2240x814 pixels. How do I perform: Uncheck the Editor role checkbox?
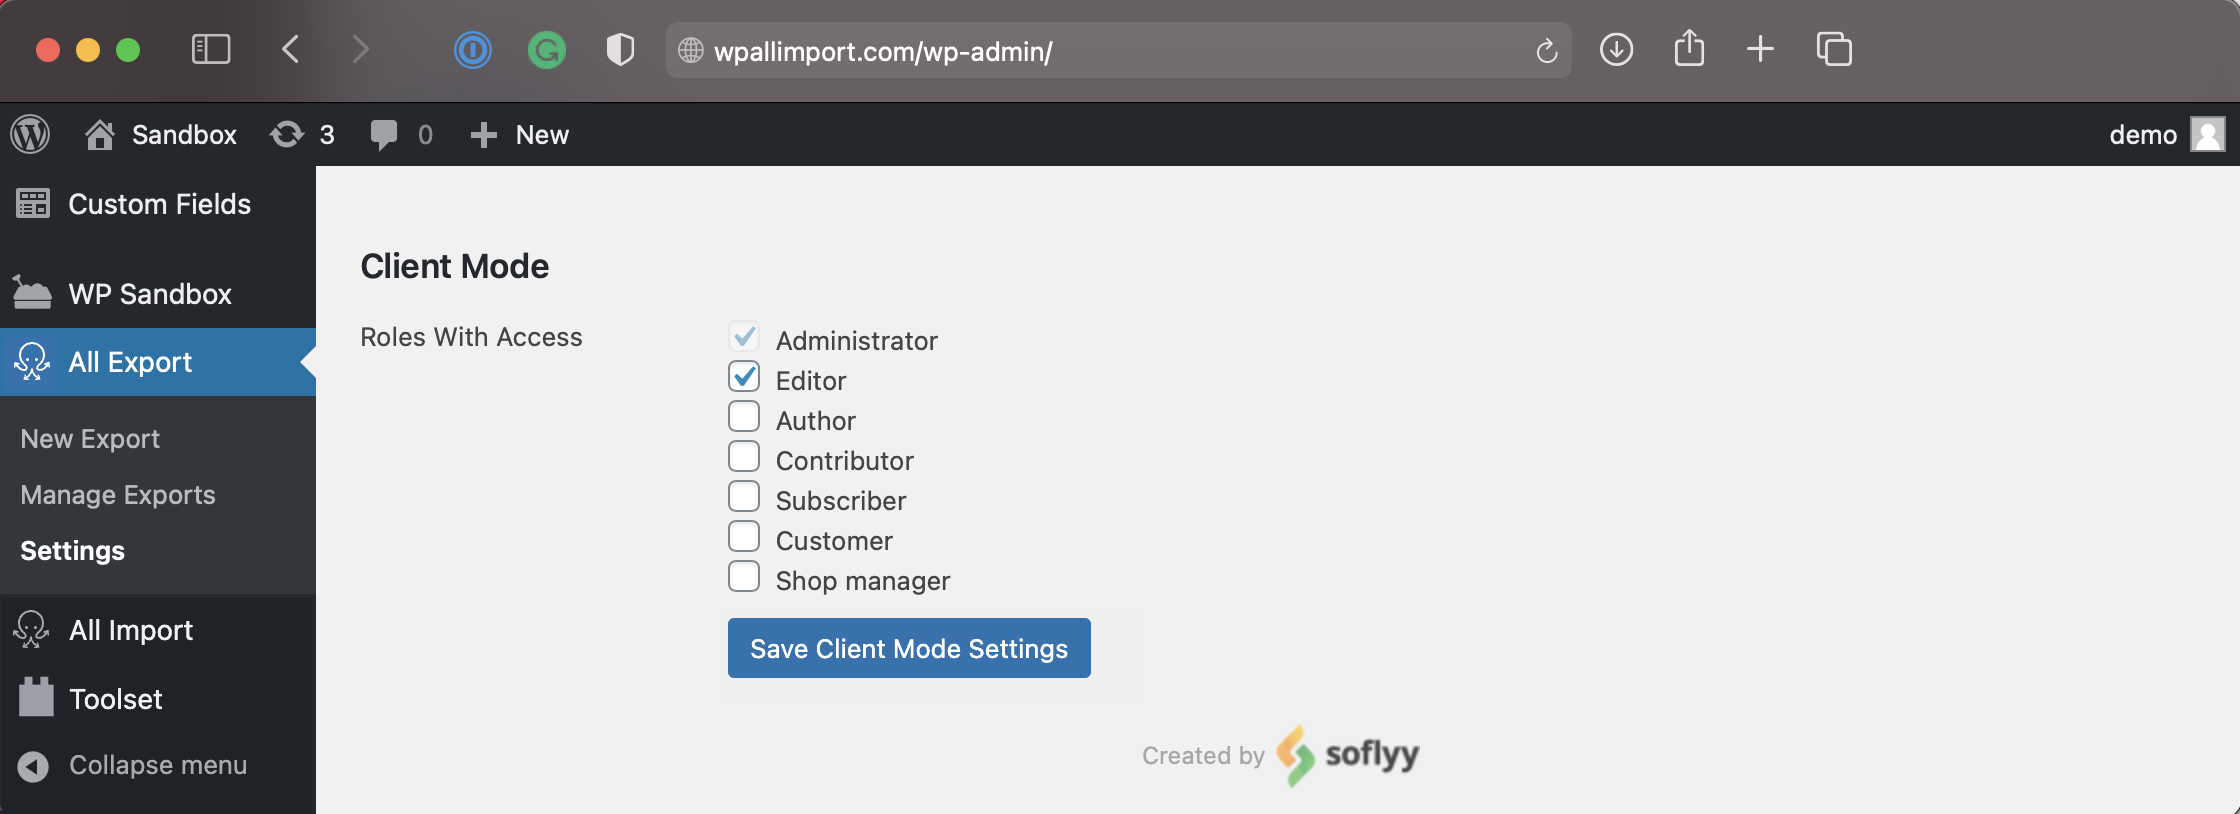(x=744, y=377)
